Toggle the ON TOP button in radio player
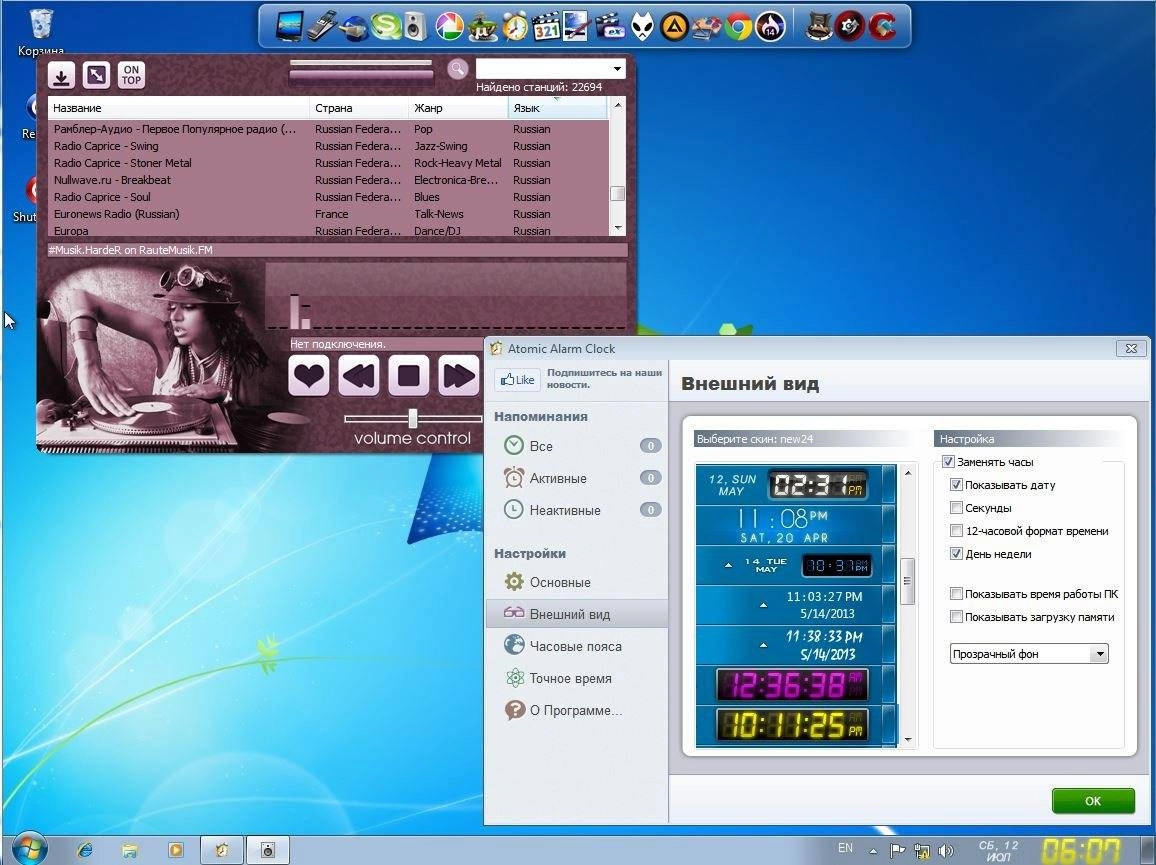 click(x=131, y=74)
